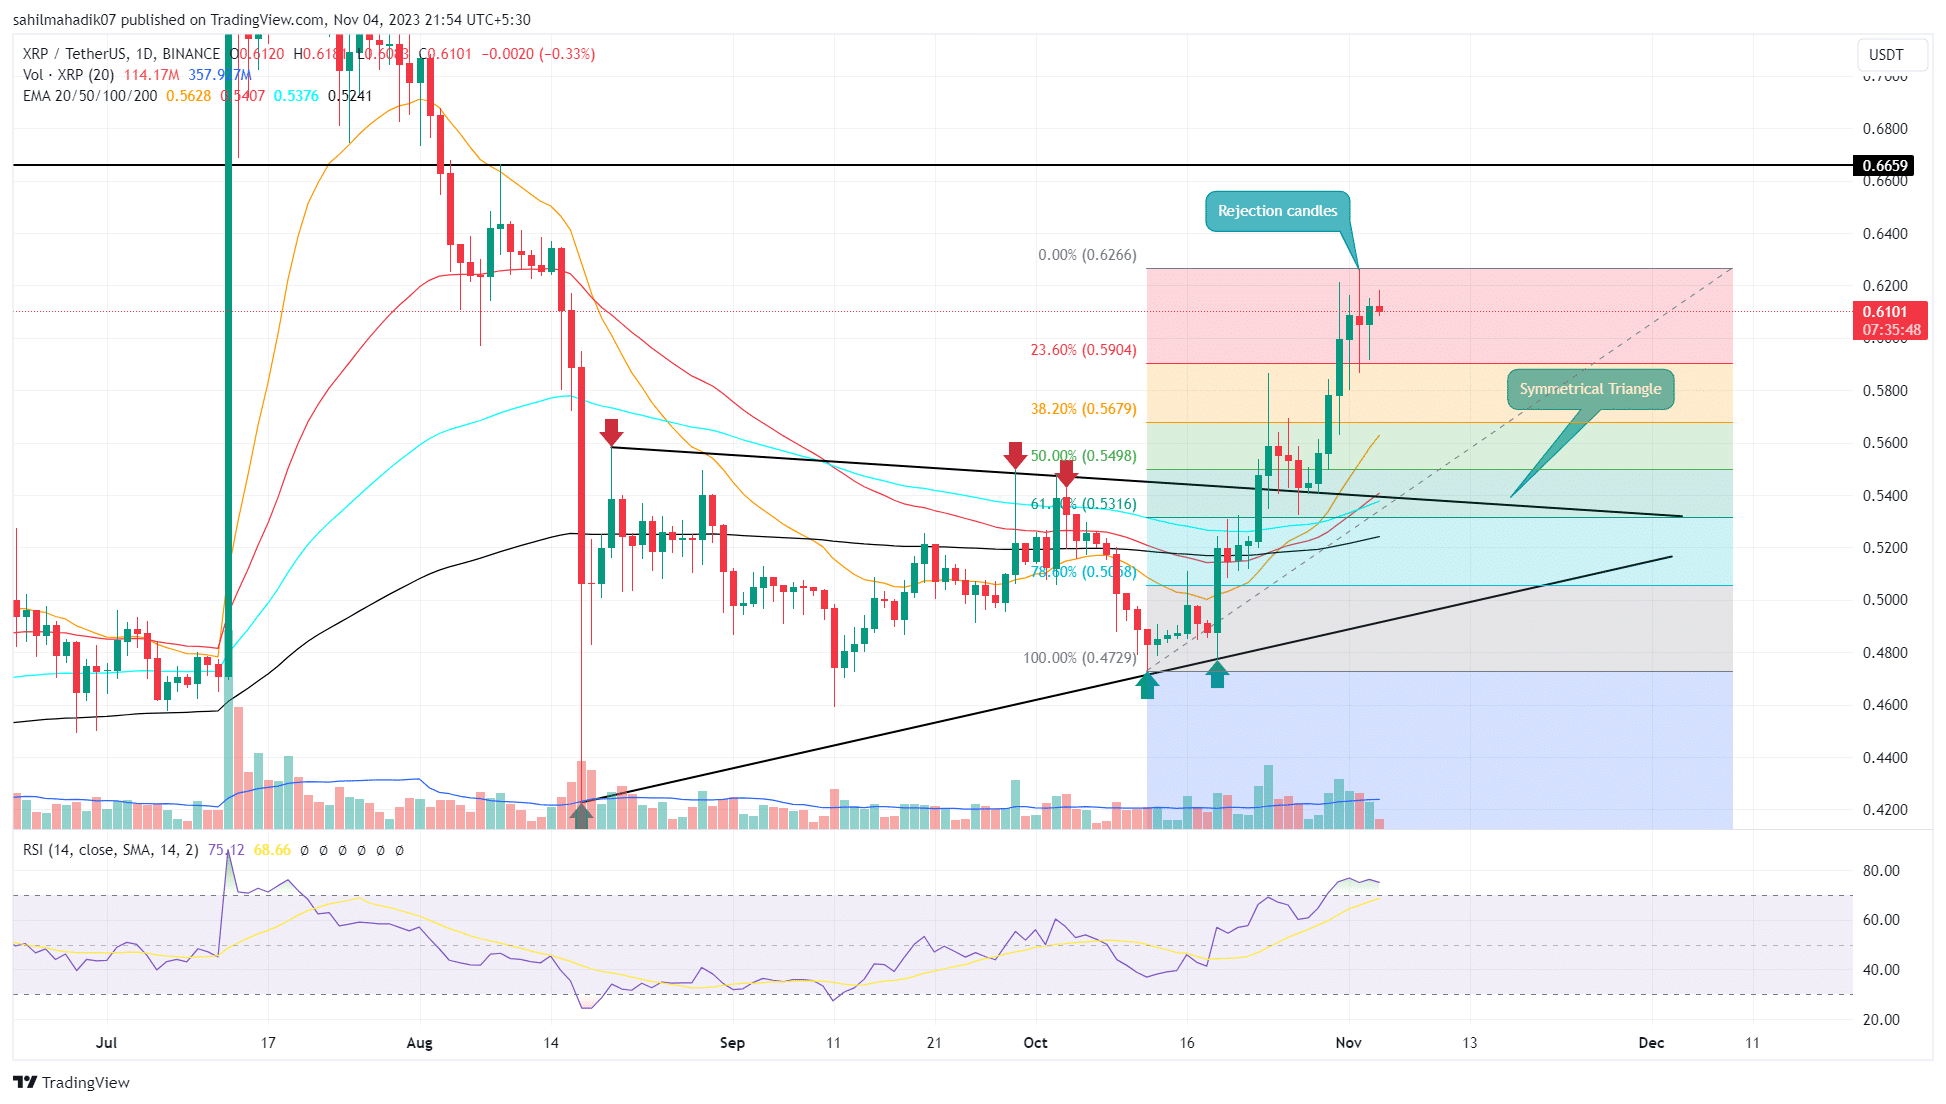Click the −0.0020 (−0.33%) change value
1946x1104 pixels.
(x=538, y=54)
